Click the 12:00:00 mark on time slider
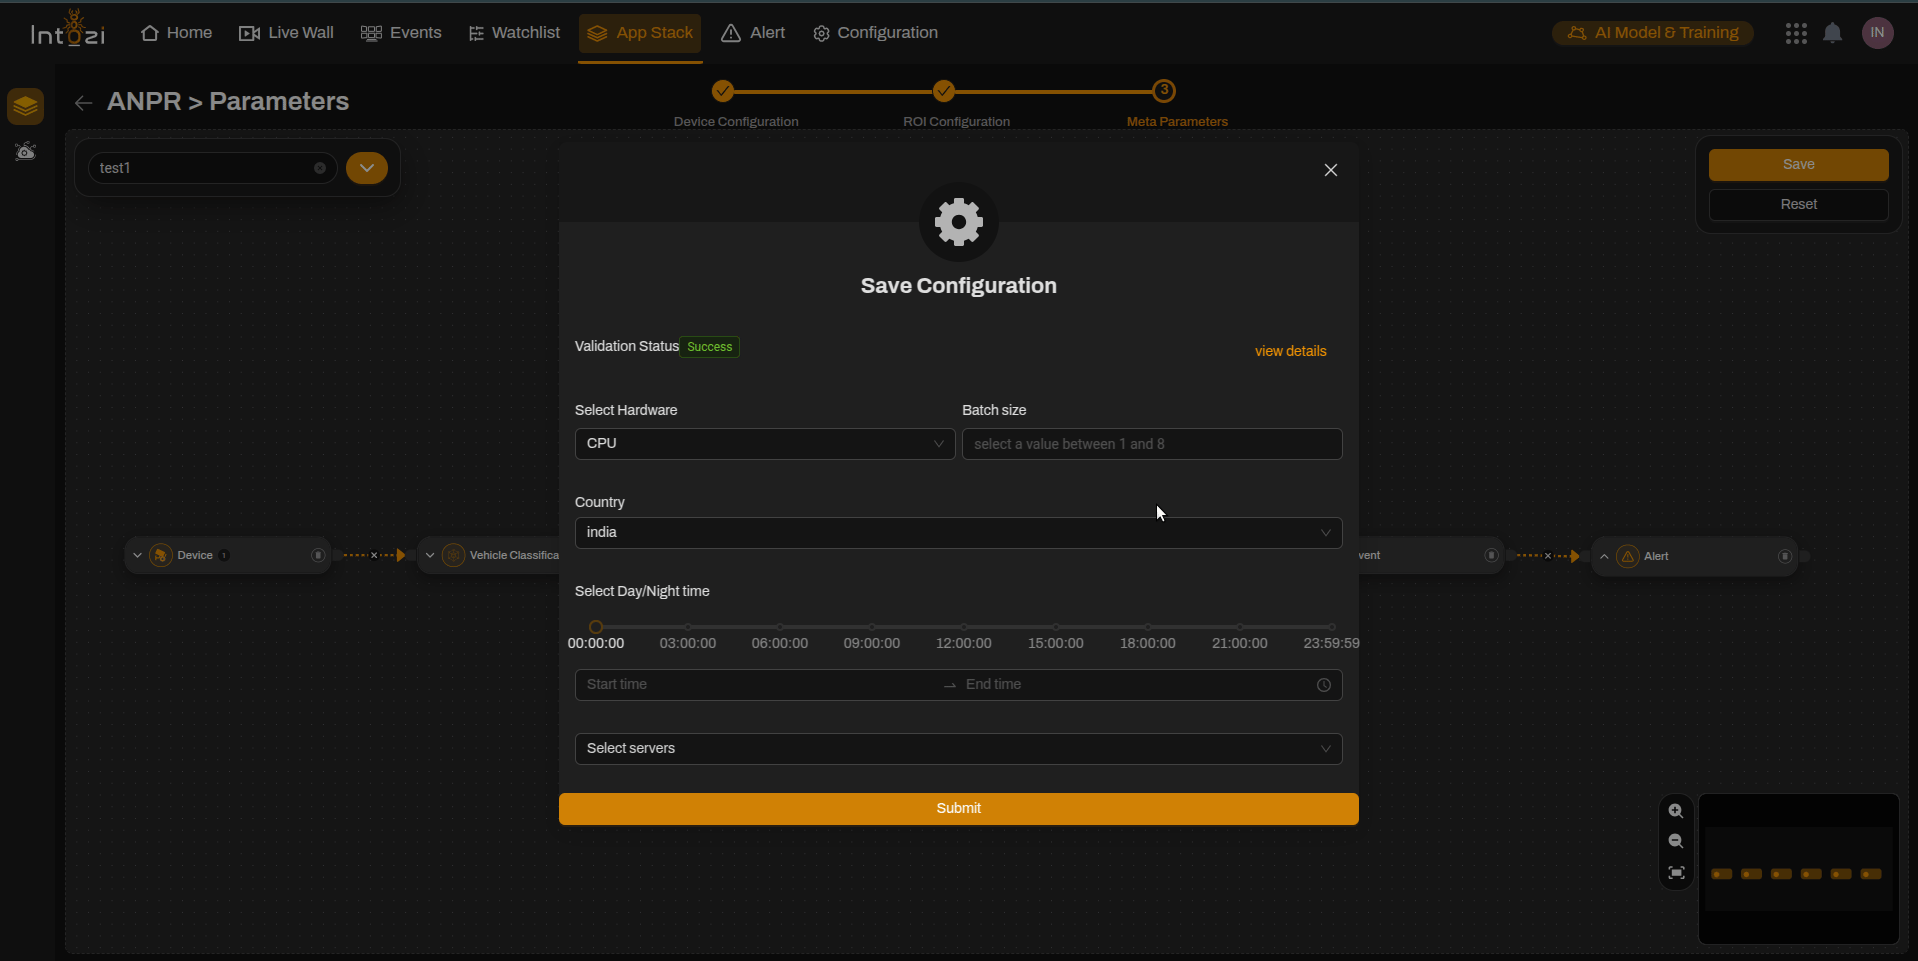 coord(964,627)
